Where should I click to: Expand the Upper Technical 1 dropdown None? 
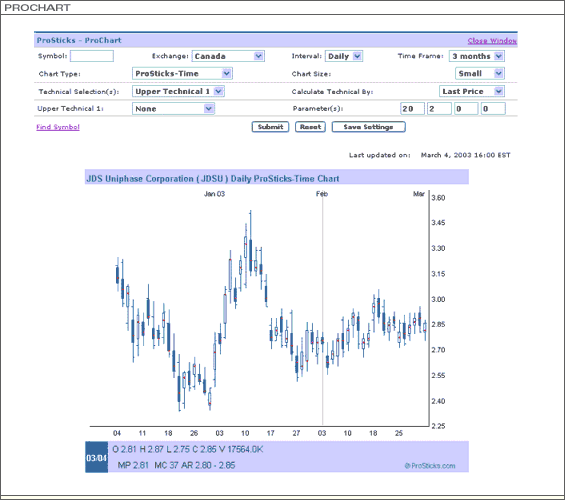[x=173, y=109]
